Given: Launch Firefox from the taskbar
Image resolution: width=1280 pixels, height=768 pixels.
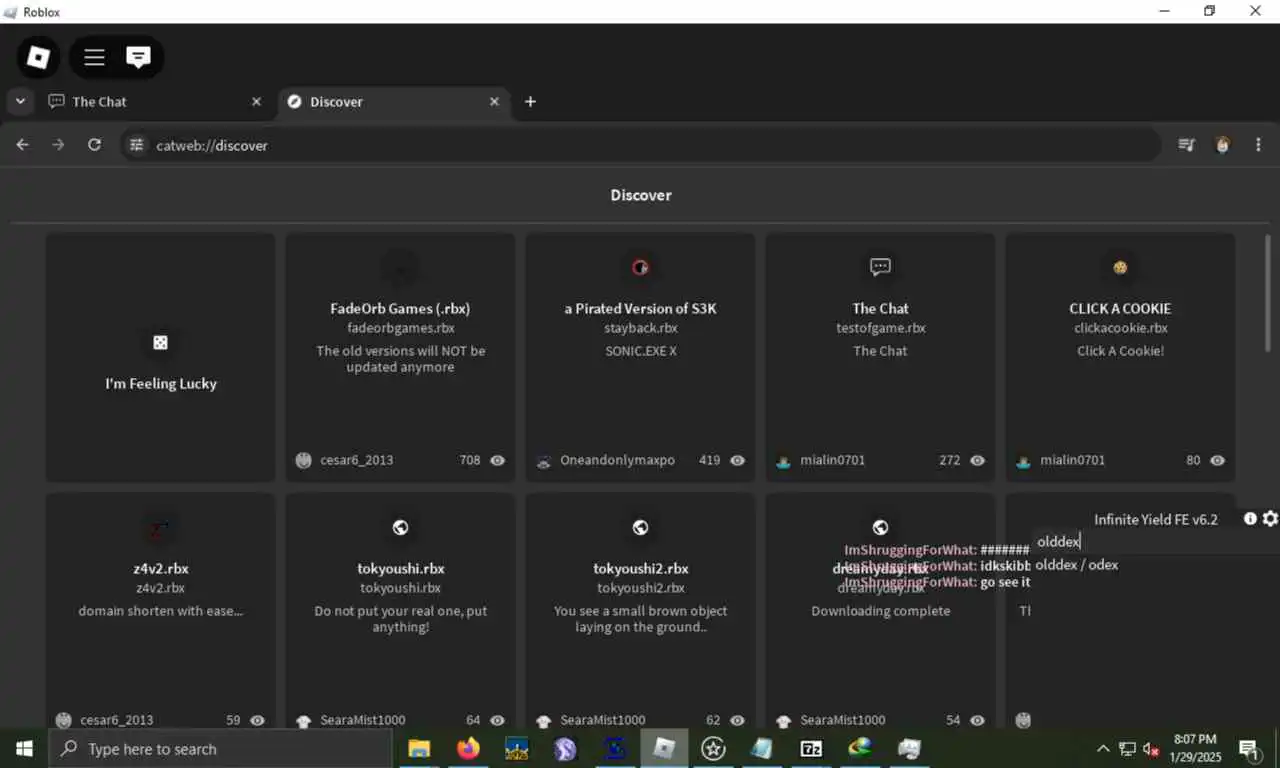Looking at the screenshot, I should click(x=468, y=749).
